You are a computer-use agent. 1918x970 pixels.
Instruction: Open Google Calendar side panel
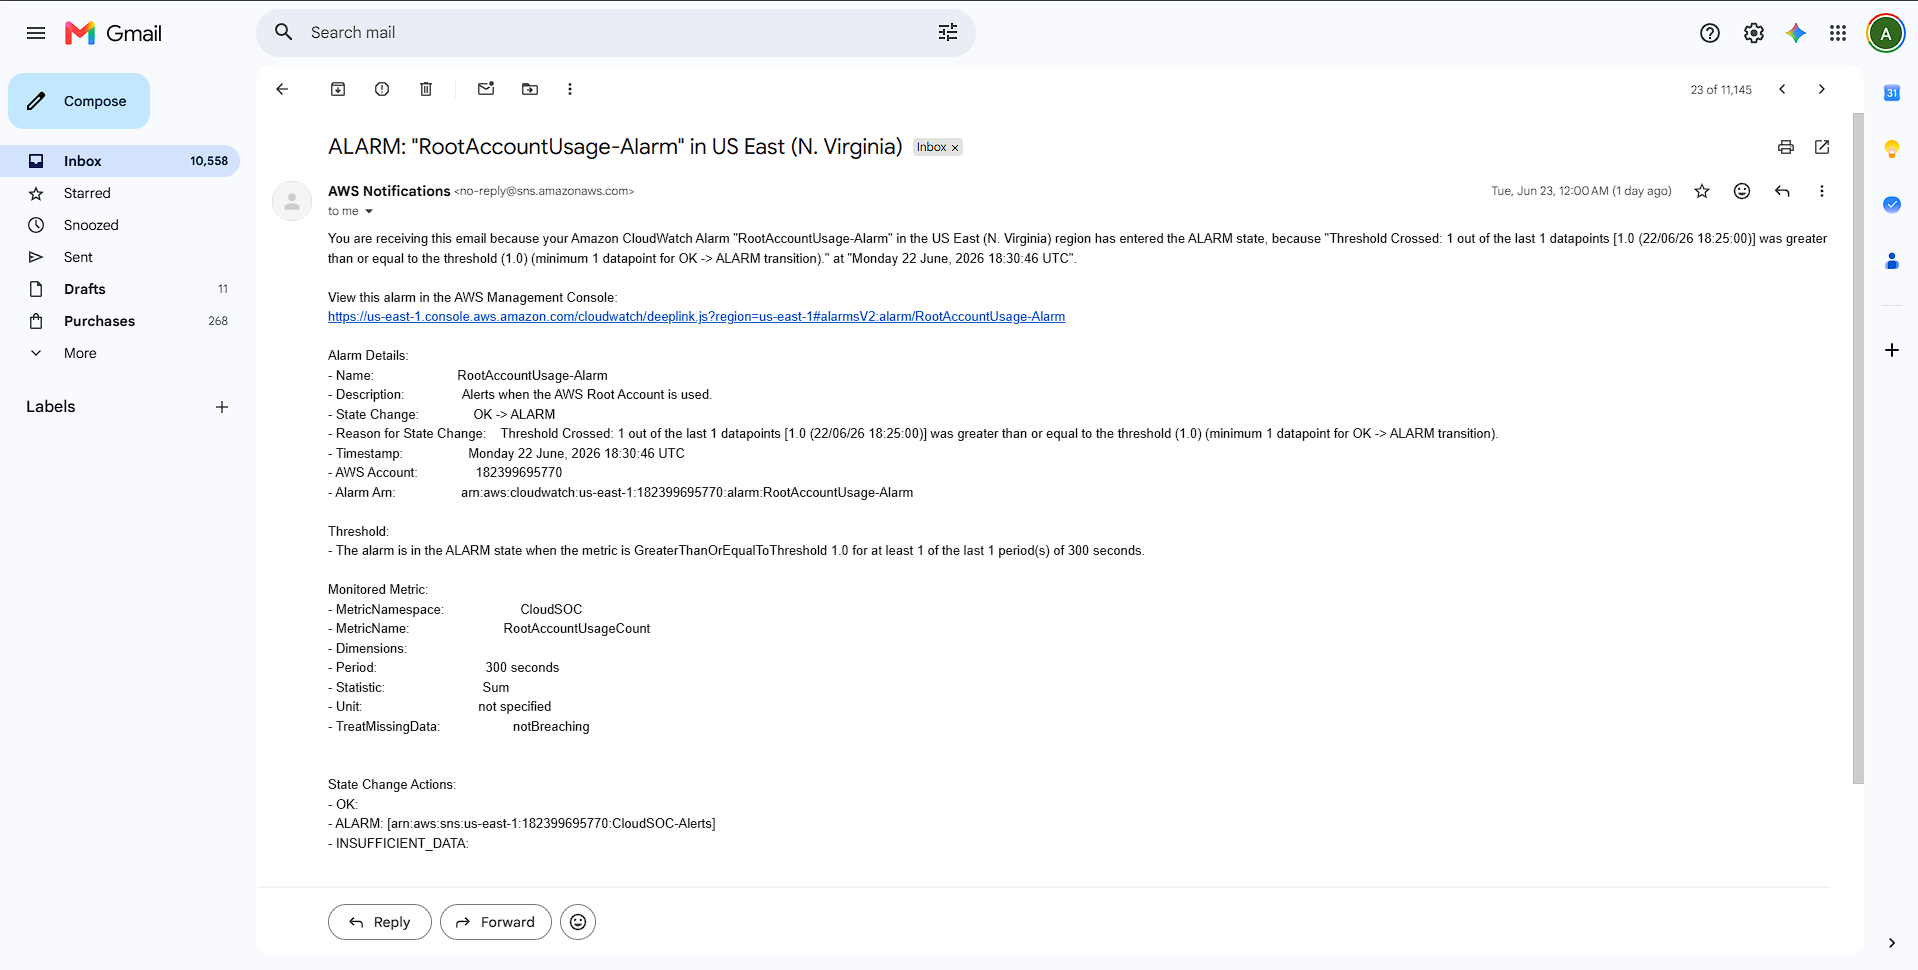[x=1892, y=93]
